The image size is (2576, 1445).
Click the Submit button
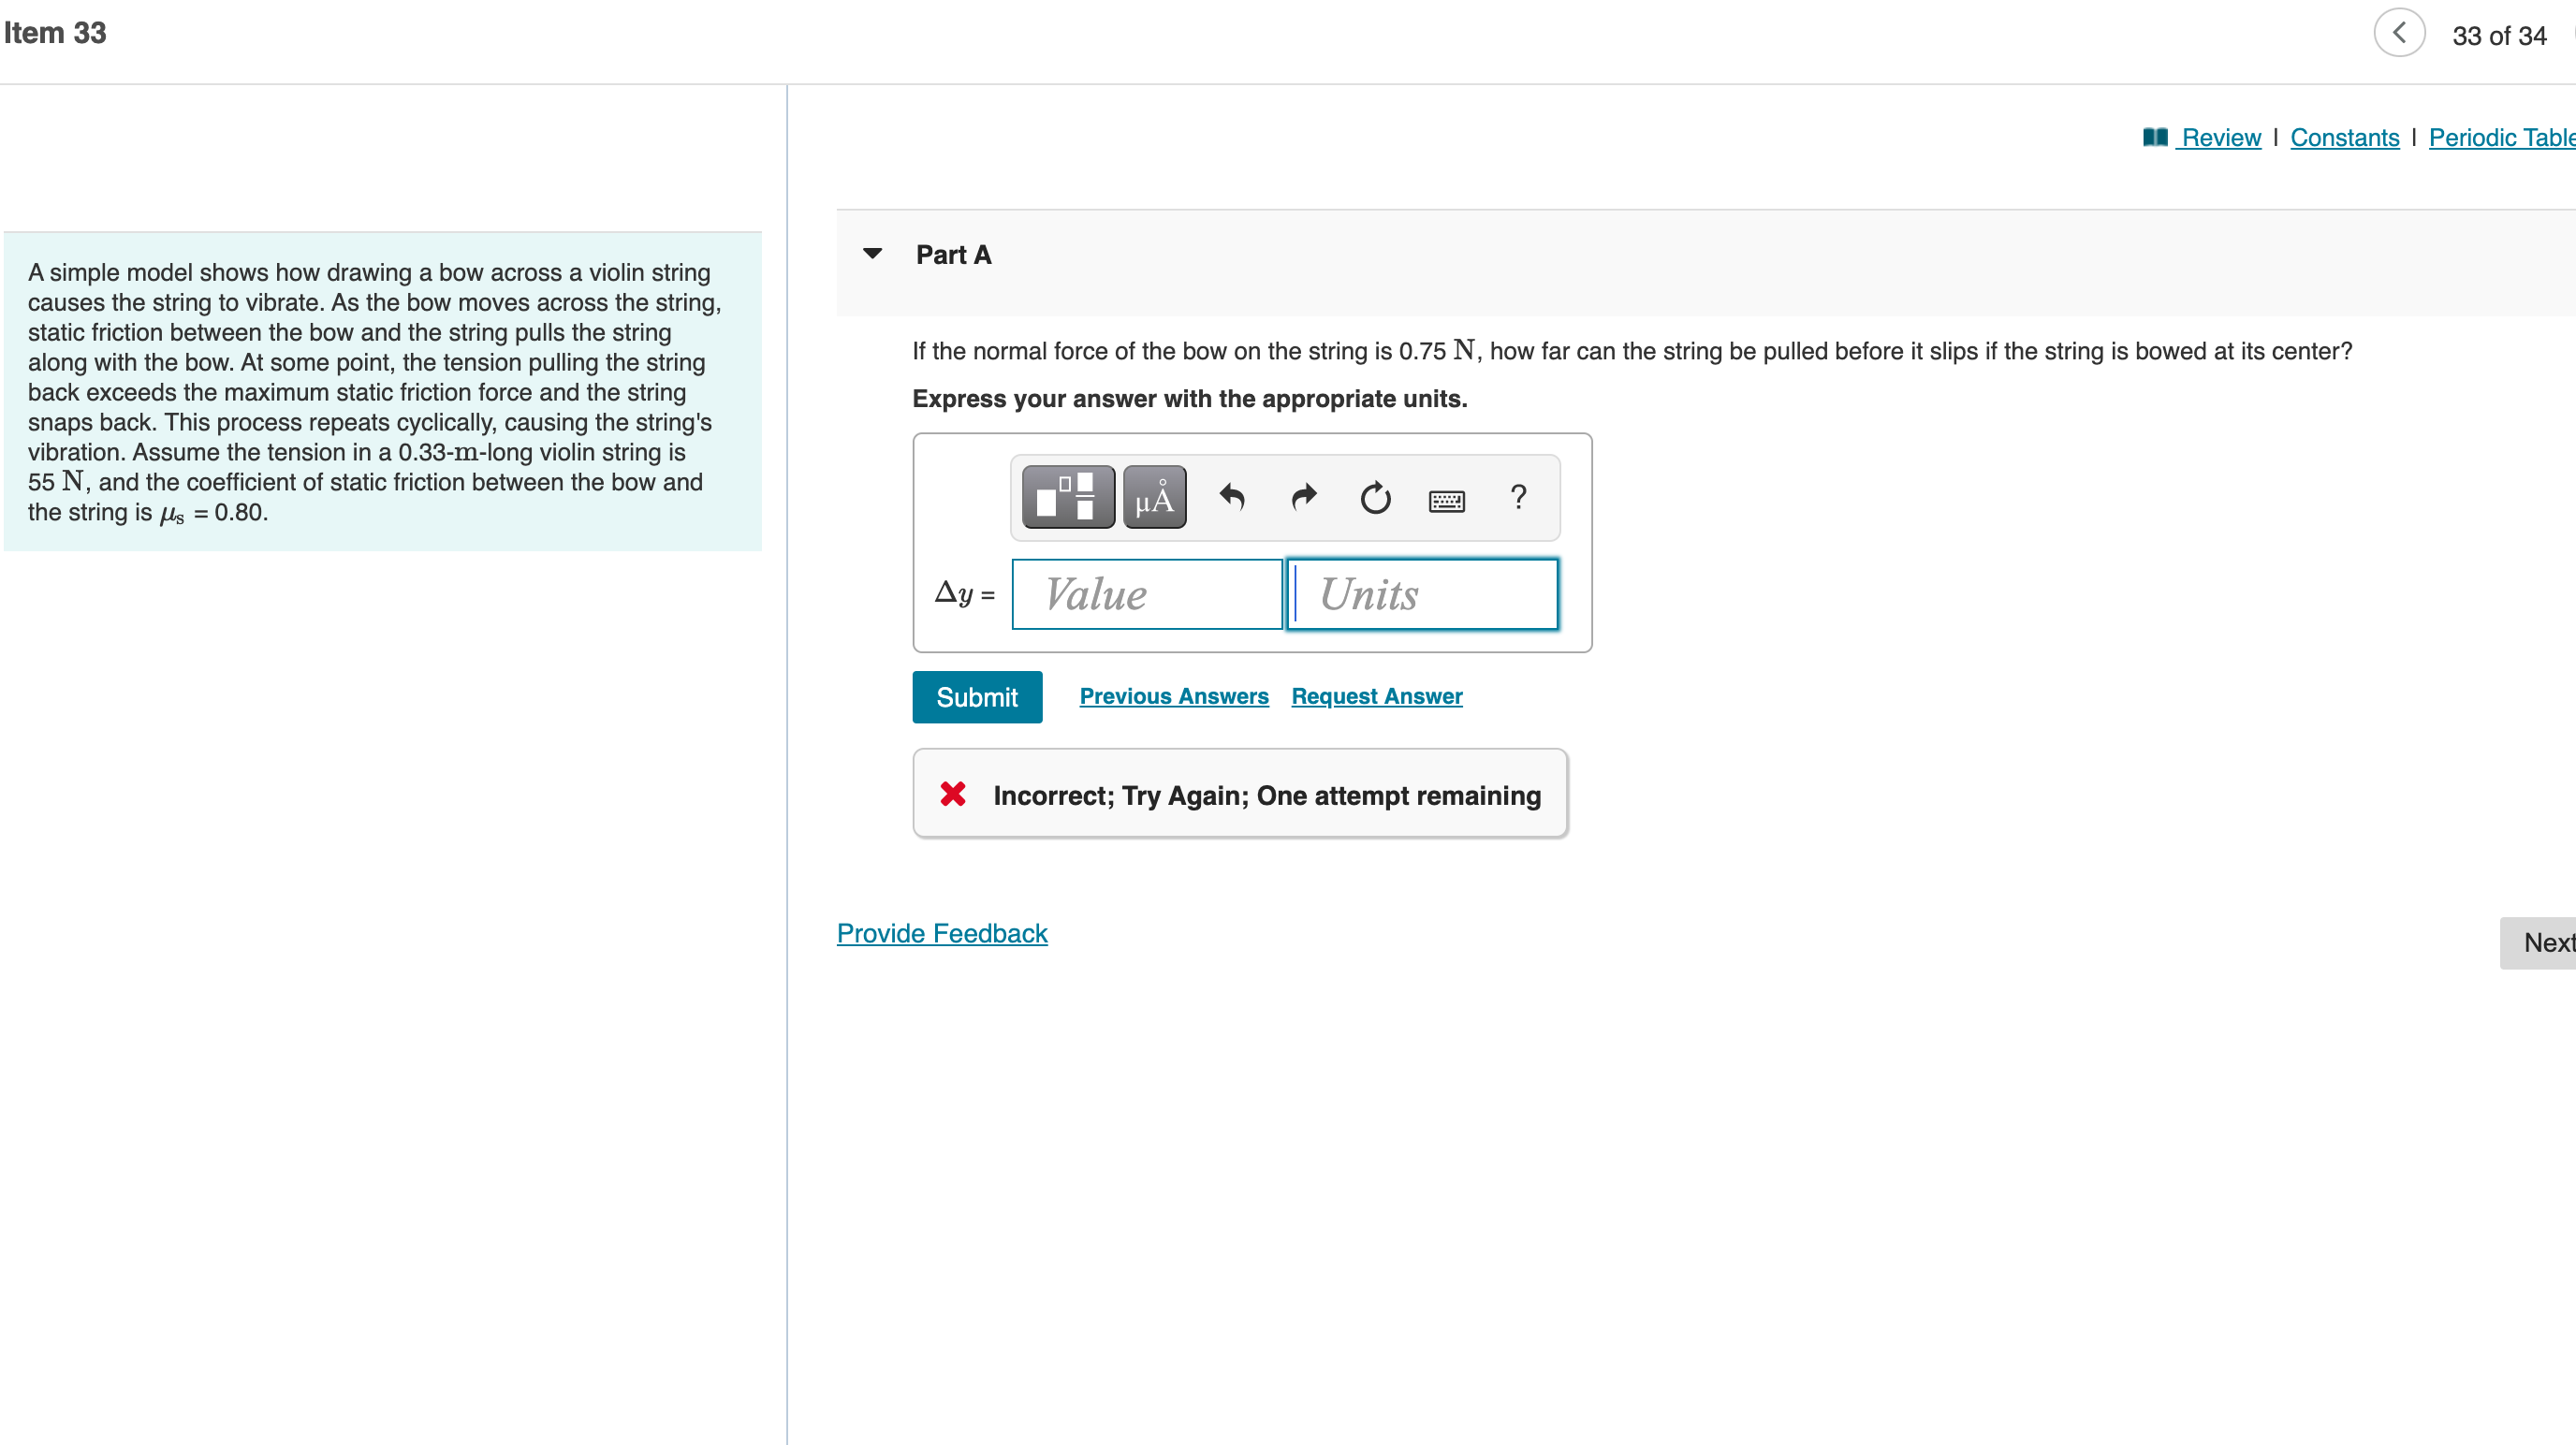click(x=976, y=696)
